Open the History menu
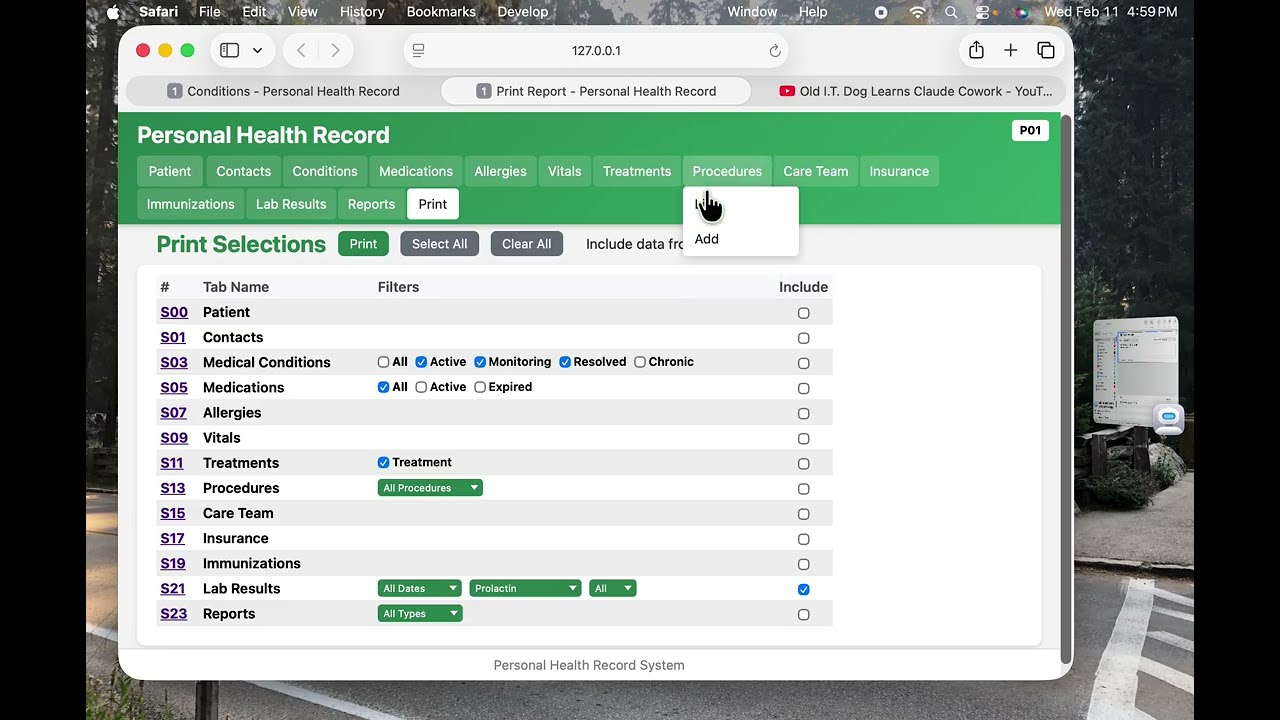The image size is (1280, 720). coord(362,12)
